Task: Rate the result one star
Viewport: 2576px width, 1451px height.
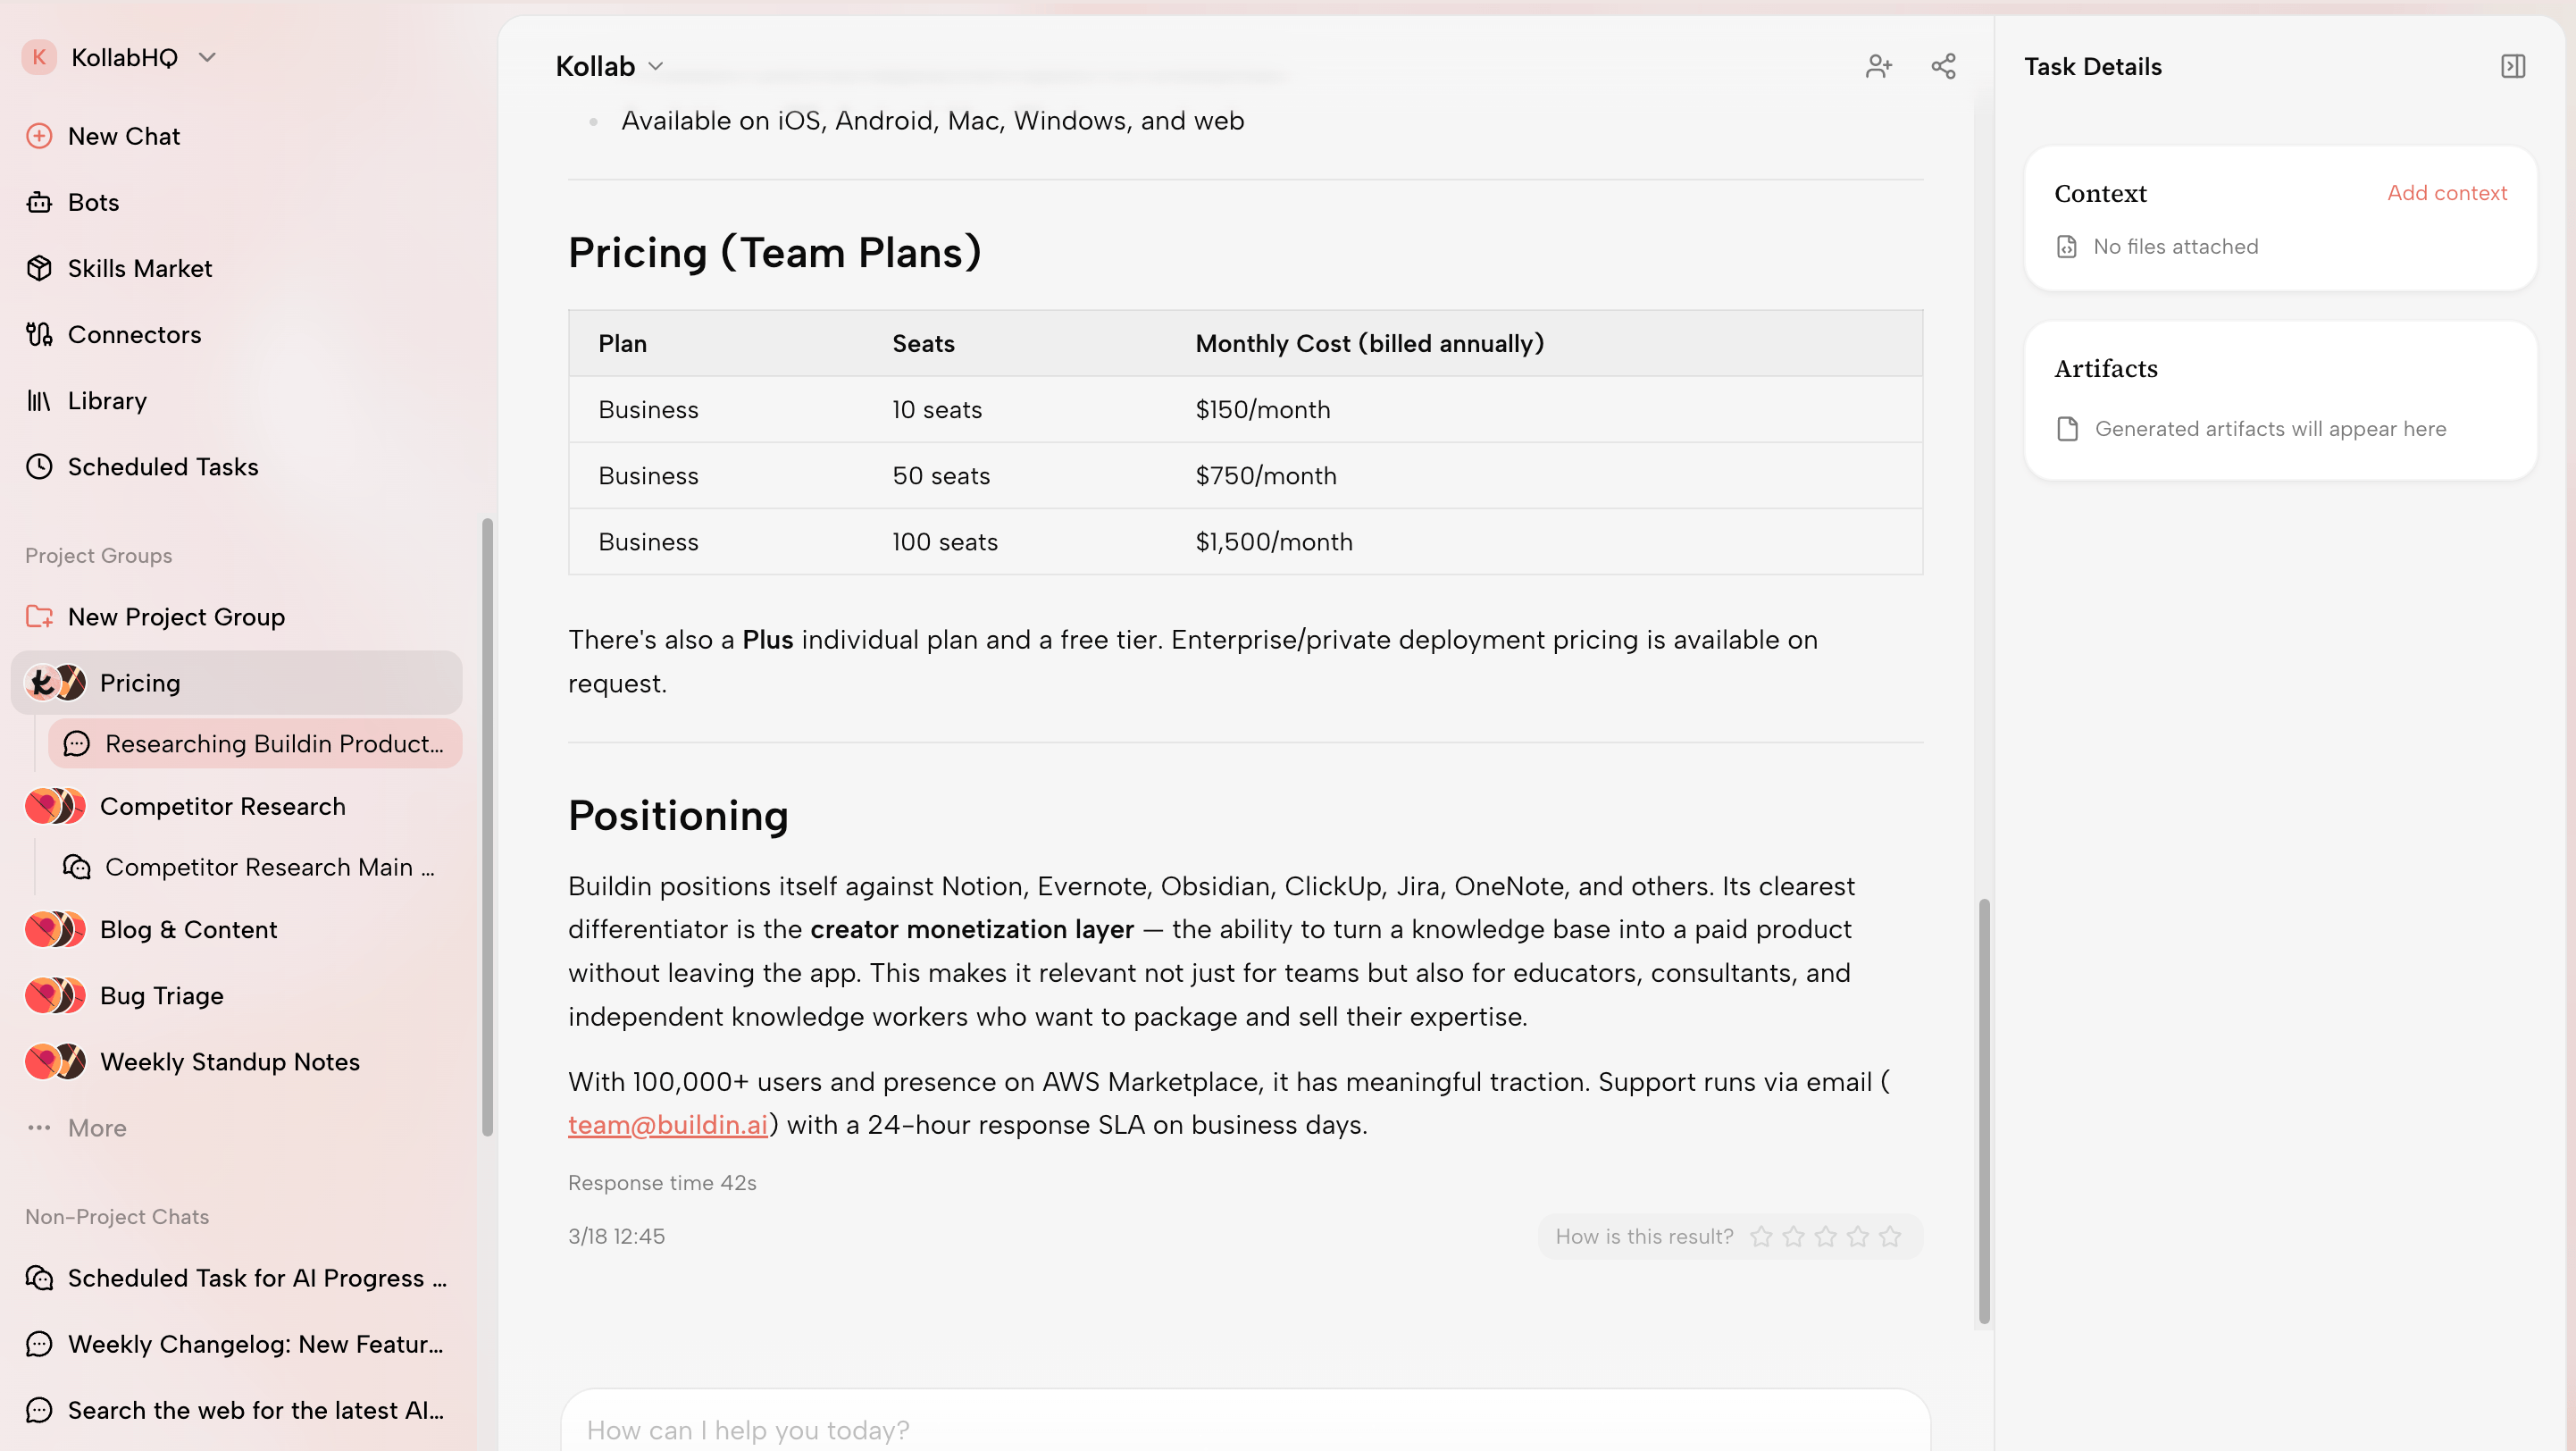Action: pos(1761,1237)
